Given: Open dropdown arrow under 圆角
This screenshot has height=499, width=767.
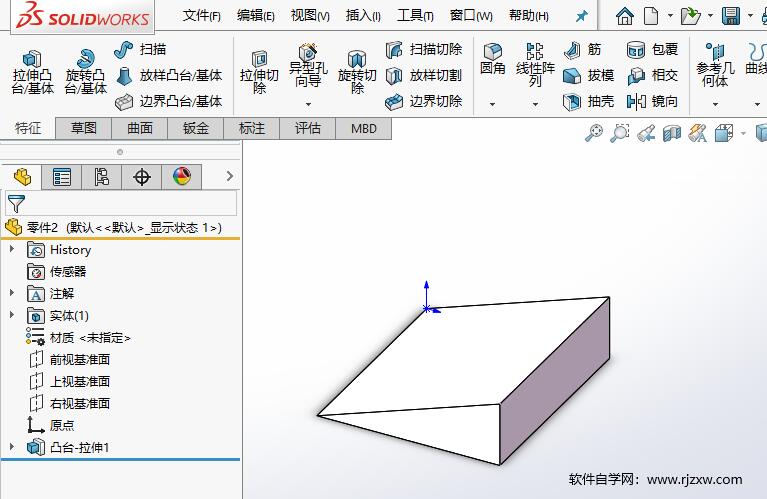Looking at the screenshot, I should [493, 104].
